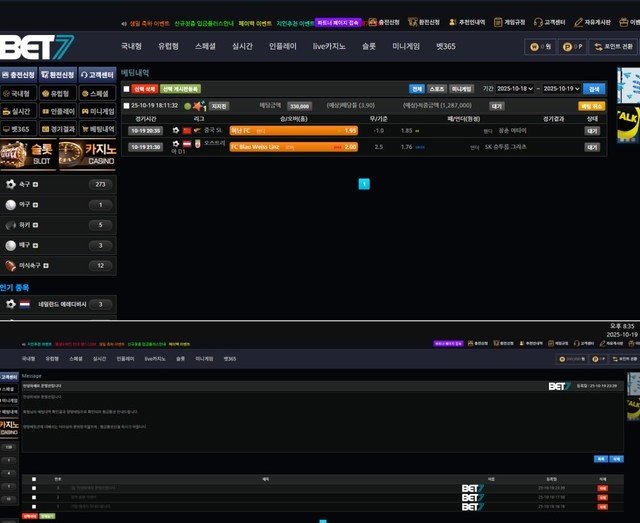Image resolution: width=640 pixels, height=523 pixels.
Task: Open sidebar 국내형 tile
Action: coord(18,93)
